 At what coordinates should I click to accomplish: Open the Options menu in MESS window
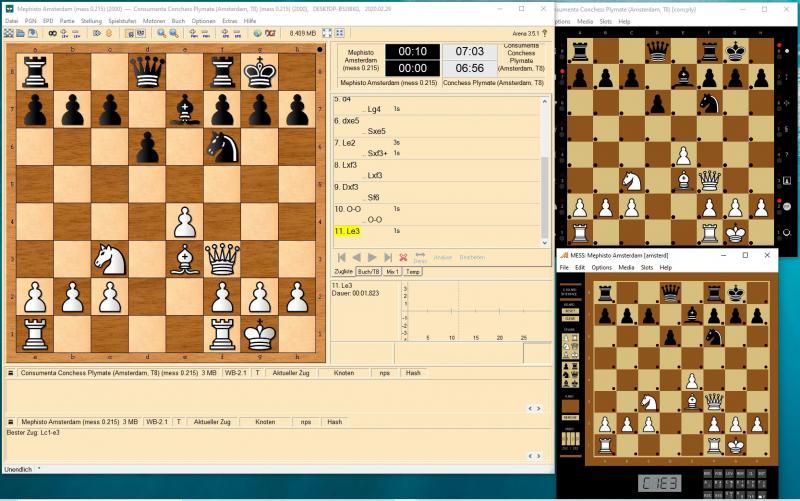[601, 268]
